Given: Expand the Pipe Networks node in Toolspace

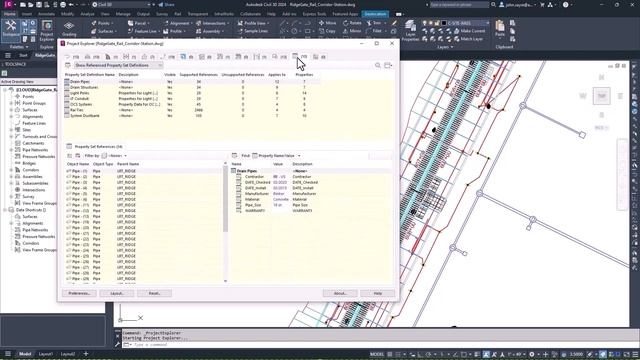Looking at the screenshot, I should pos(11,150).
